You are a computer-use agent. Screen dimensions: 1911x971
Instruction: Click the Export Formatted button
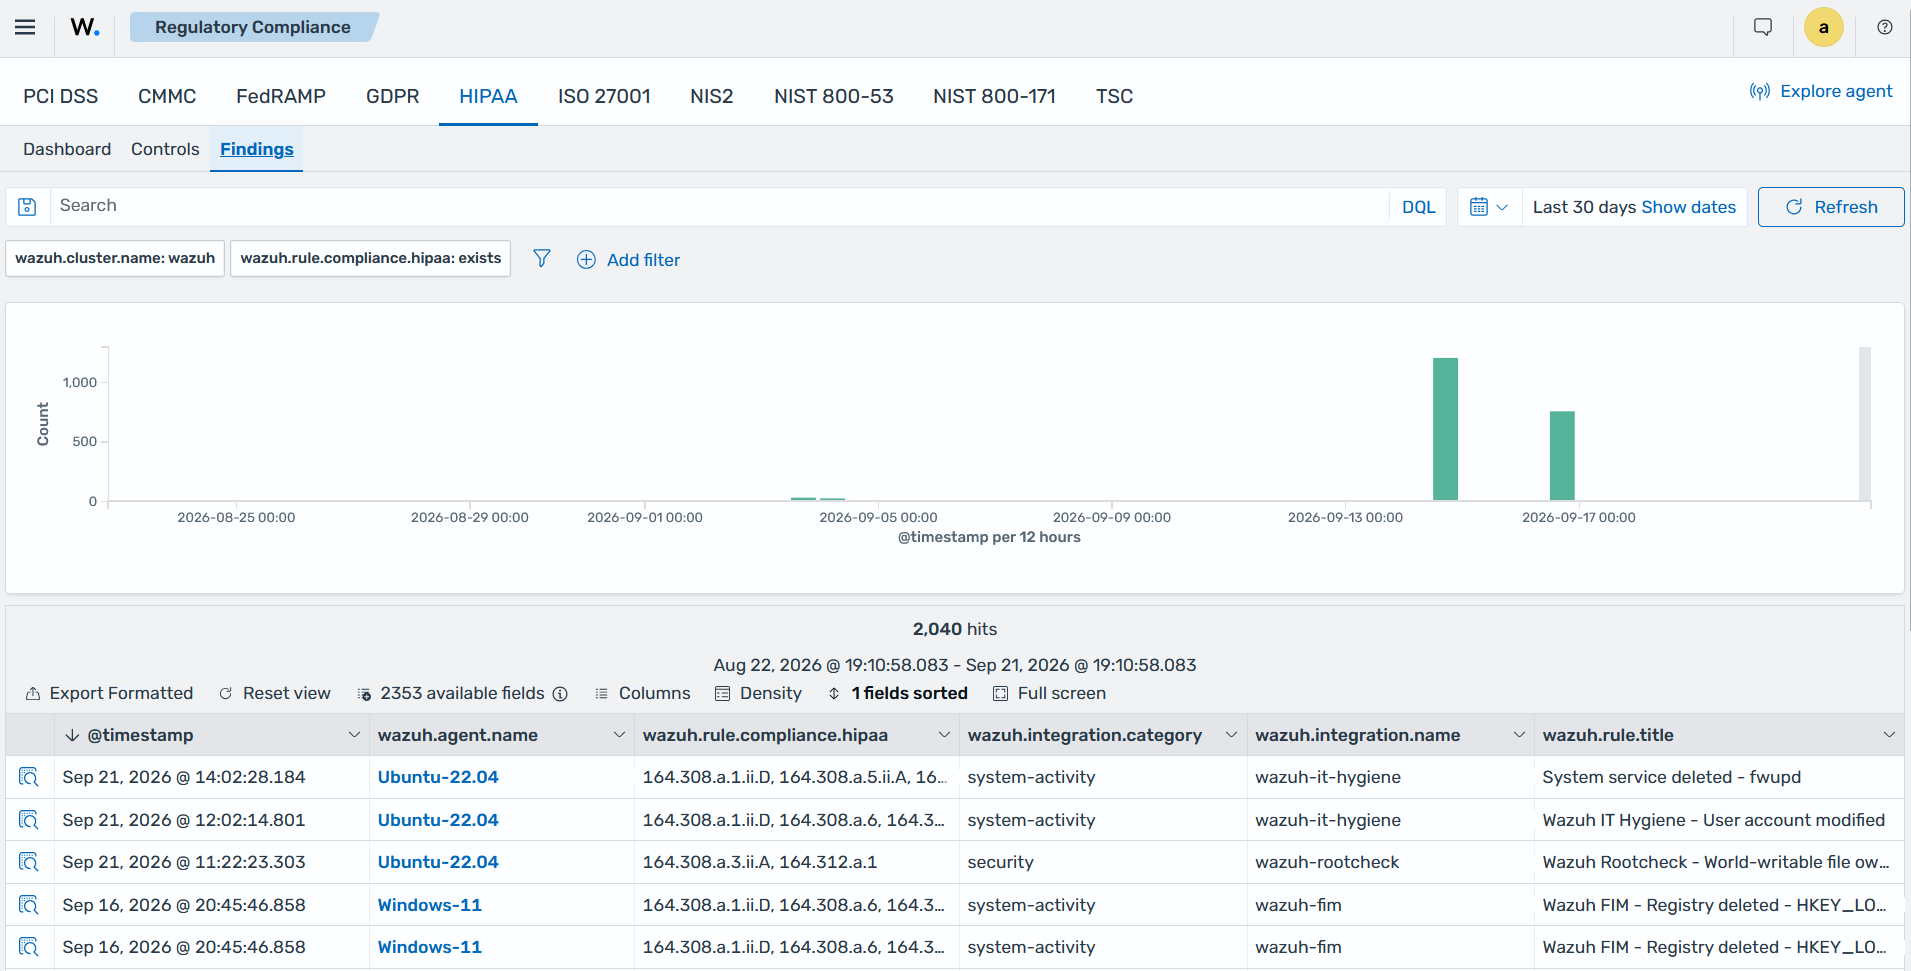click(109, 693)
